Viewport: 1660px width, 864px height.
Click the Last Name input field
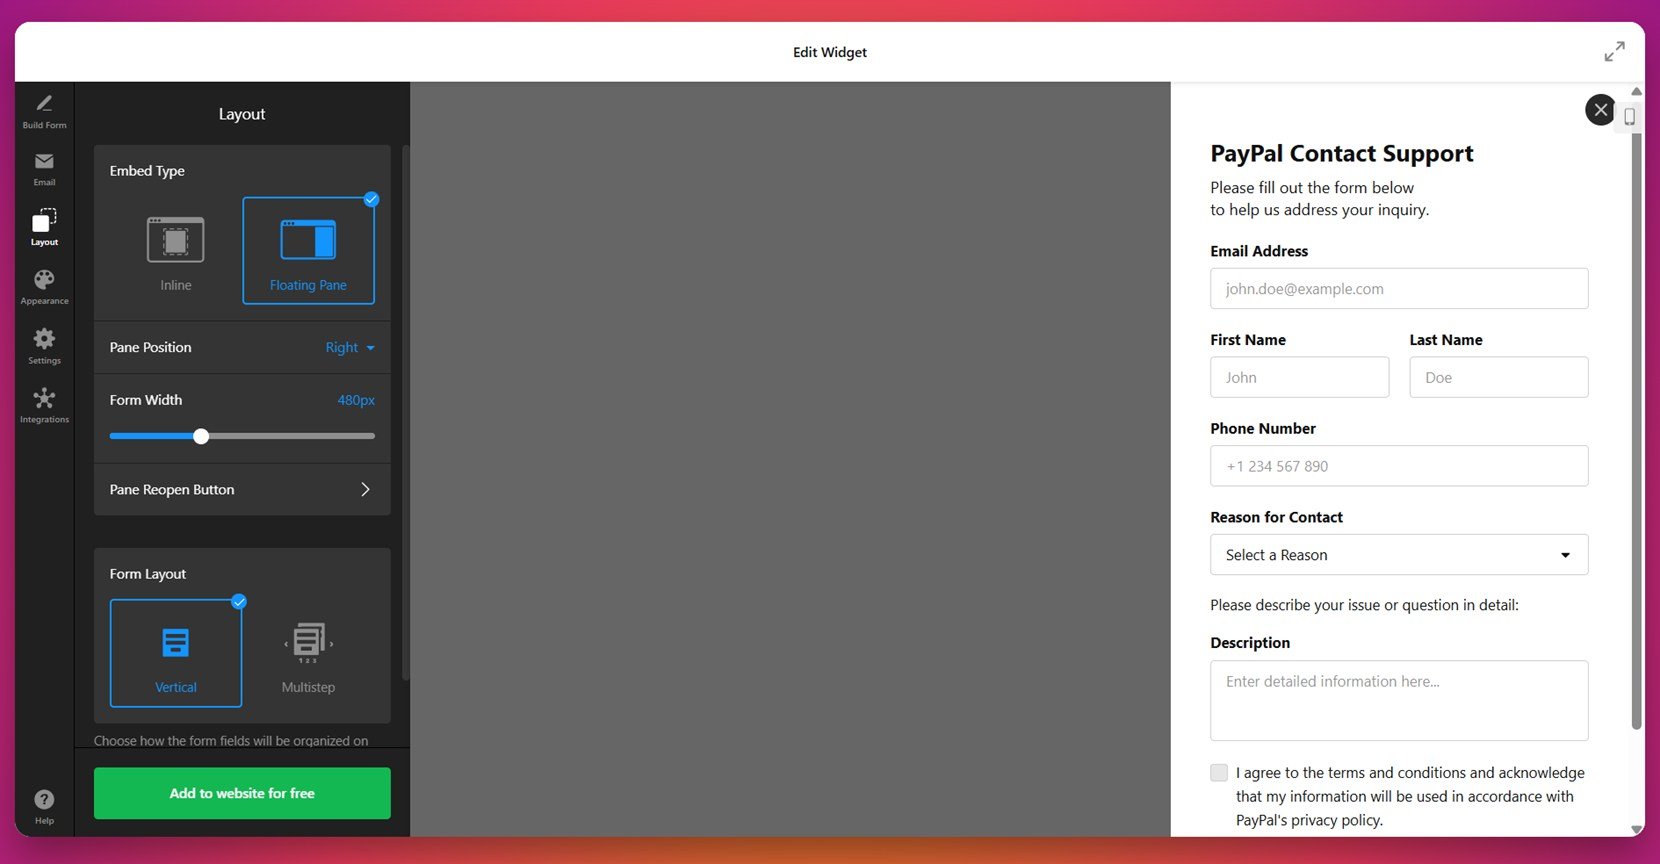coord(1499,377)
